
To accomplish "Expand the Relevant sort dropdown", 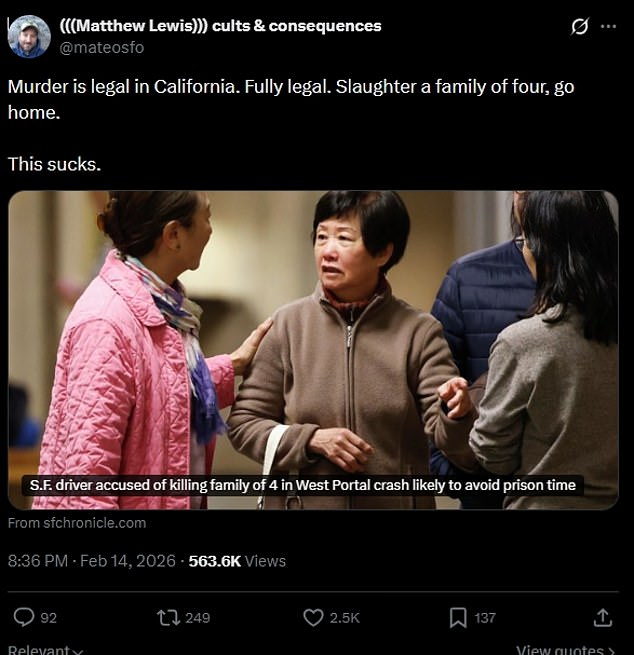I will pyautogui.click(x=46, y=650).
